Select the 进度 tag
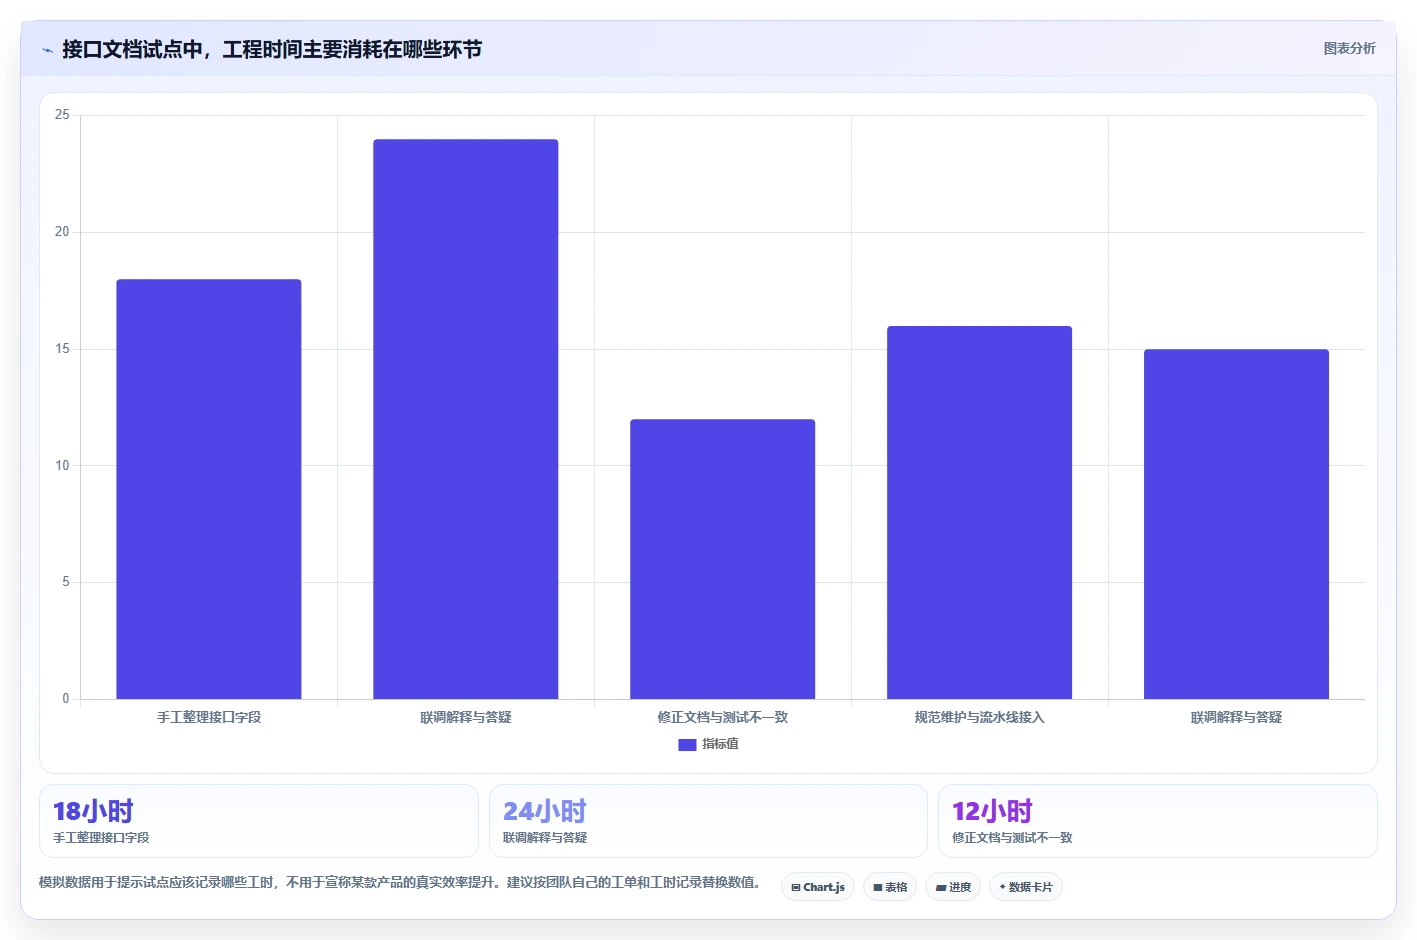Image resolution: width=1417 pixels, height=940 pixels. (x=953, y=887)
